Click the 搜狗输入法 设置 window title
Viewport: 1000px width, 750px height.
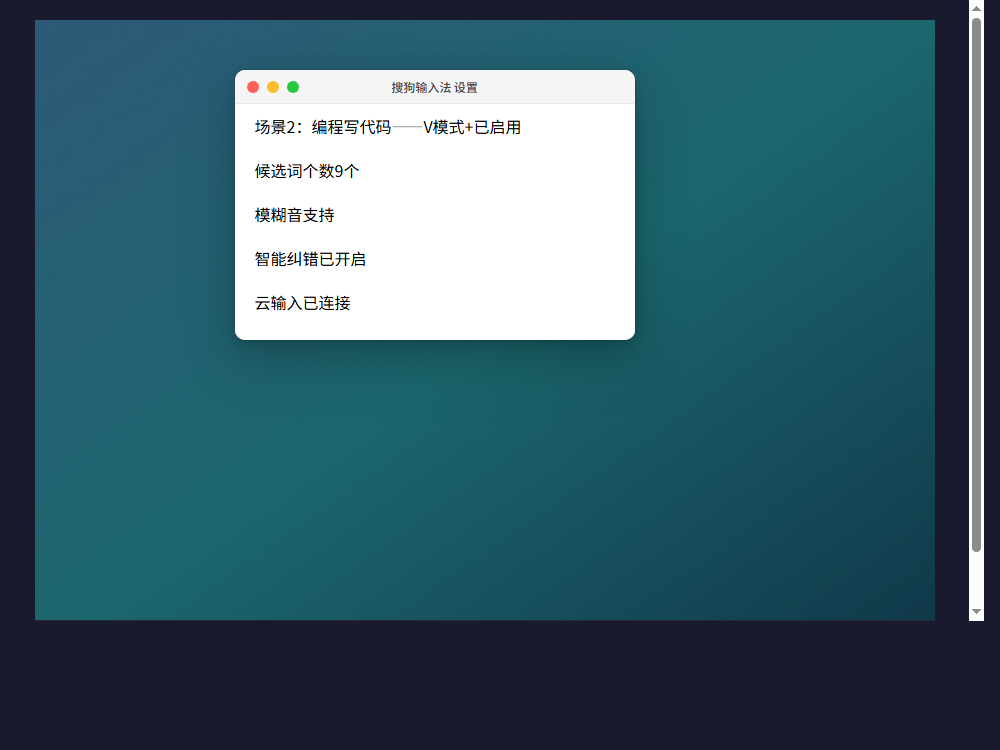point(434,87)
